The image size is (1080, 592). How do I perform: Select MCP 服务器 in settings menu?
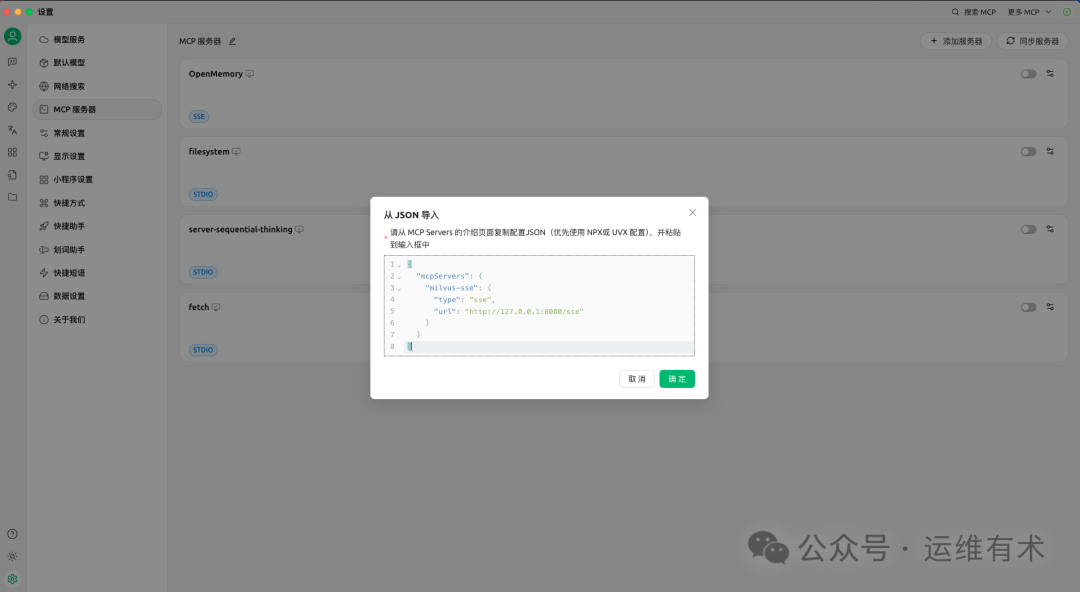(x=97, y=110)
